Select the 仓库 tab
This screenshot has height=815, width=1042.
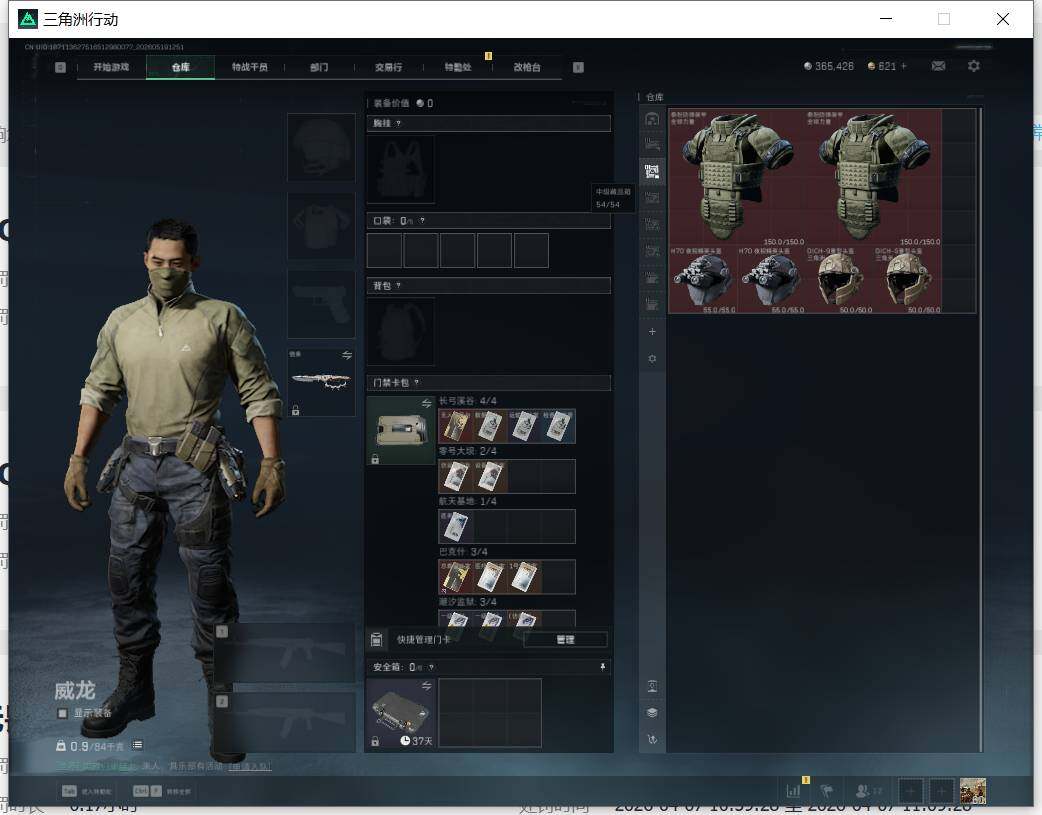click(180, 67)
